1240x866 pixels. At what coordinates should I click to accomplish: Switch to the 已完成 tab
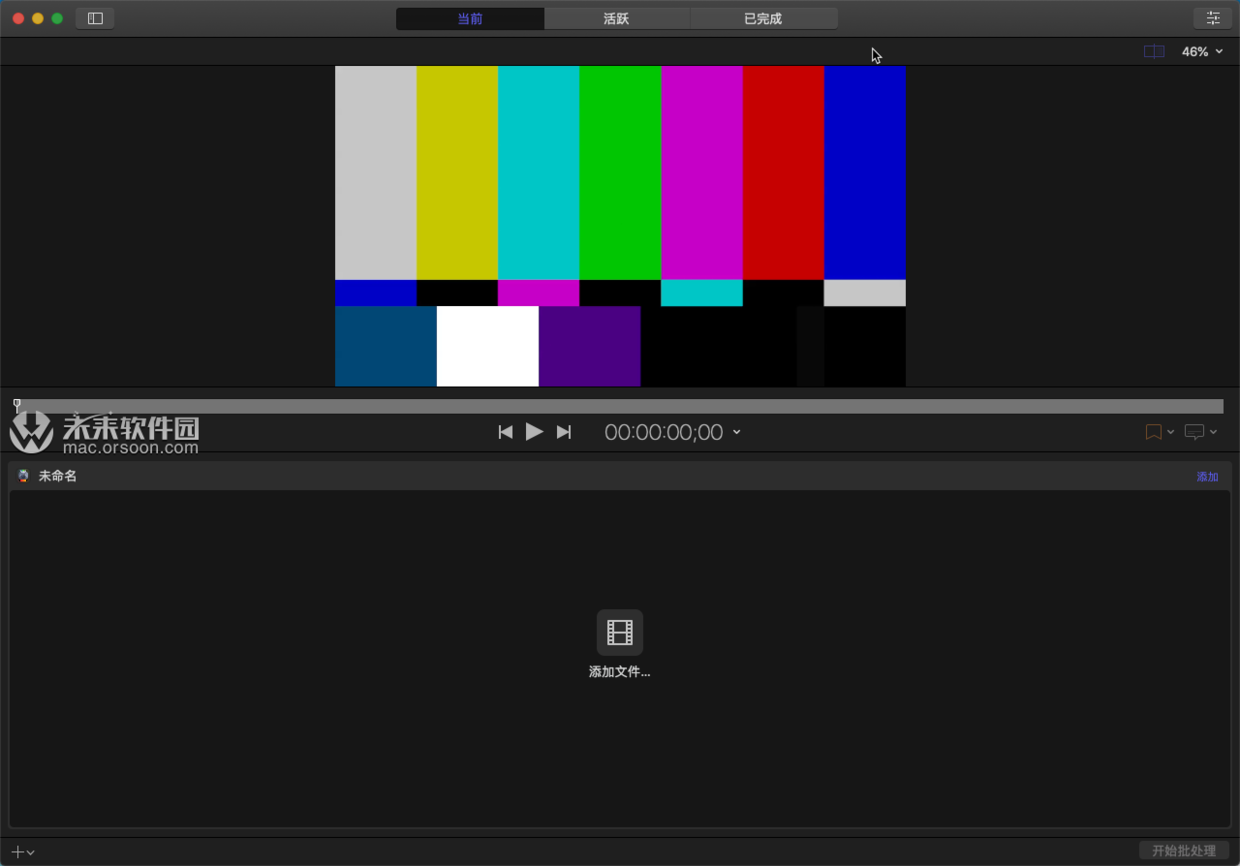pyautogui.click(x=763, y=19)
